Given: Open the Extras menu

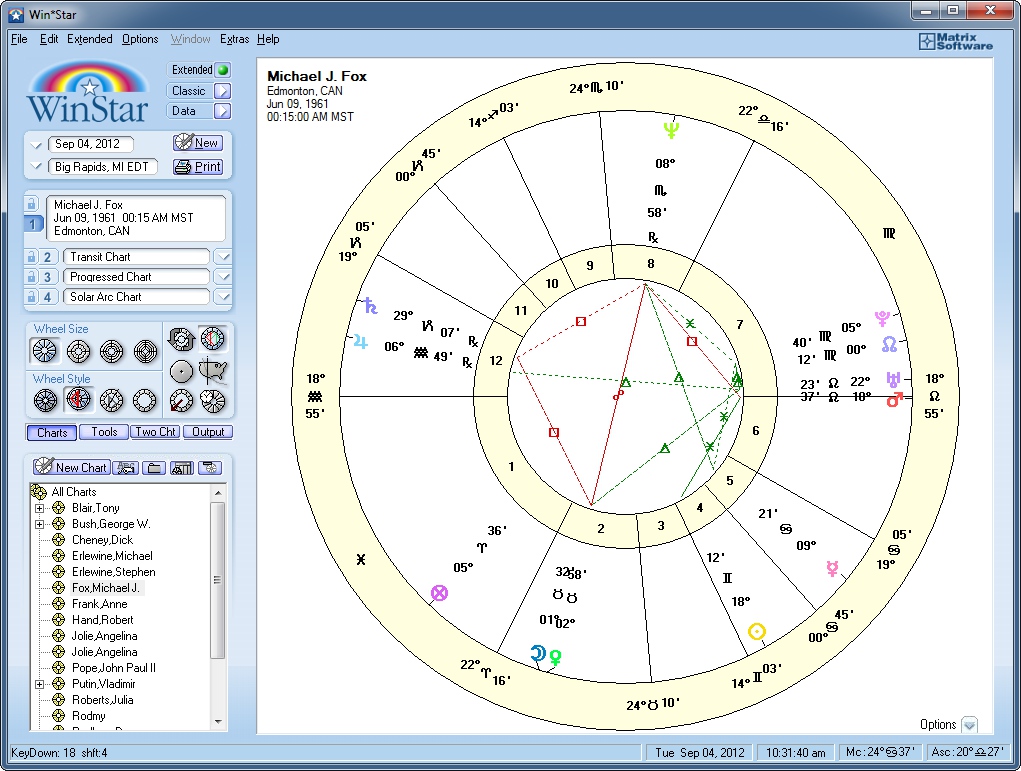Looking at the screenshot, I should pos(234,39).
